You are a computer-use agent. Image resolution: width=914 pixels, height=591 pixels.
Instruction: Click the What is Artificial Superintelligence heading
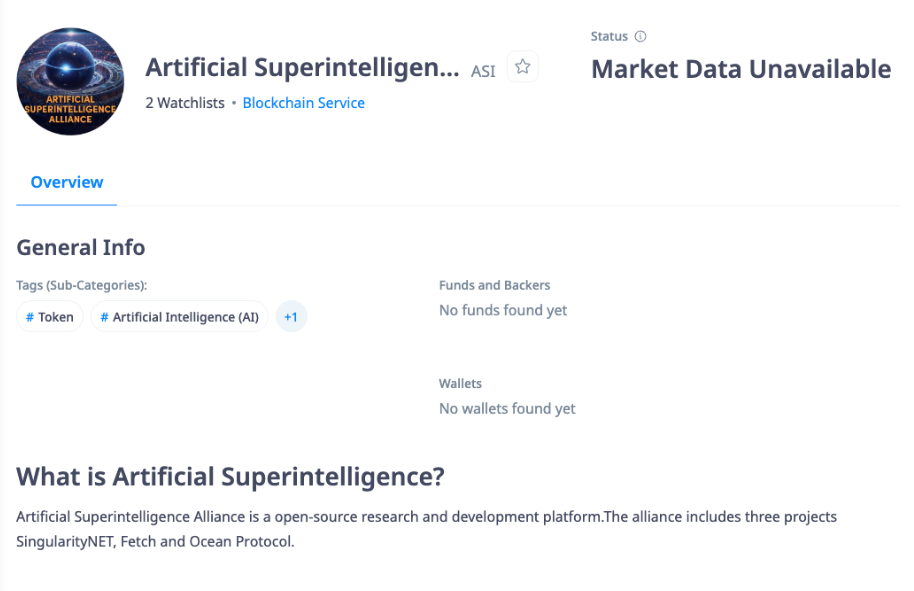pyautogui.click(x=230, y=477)
